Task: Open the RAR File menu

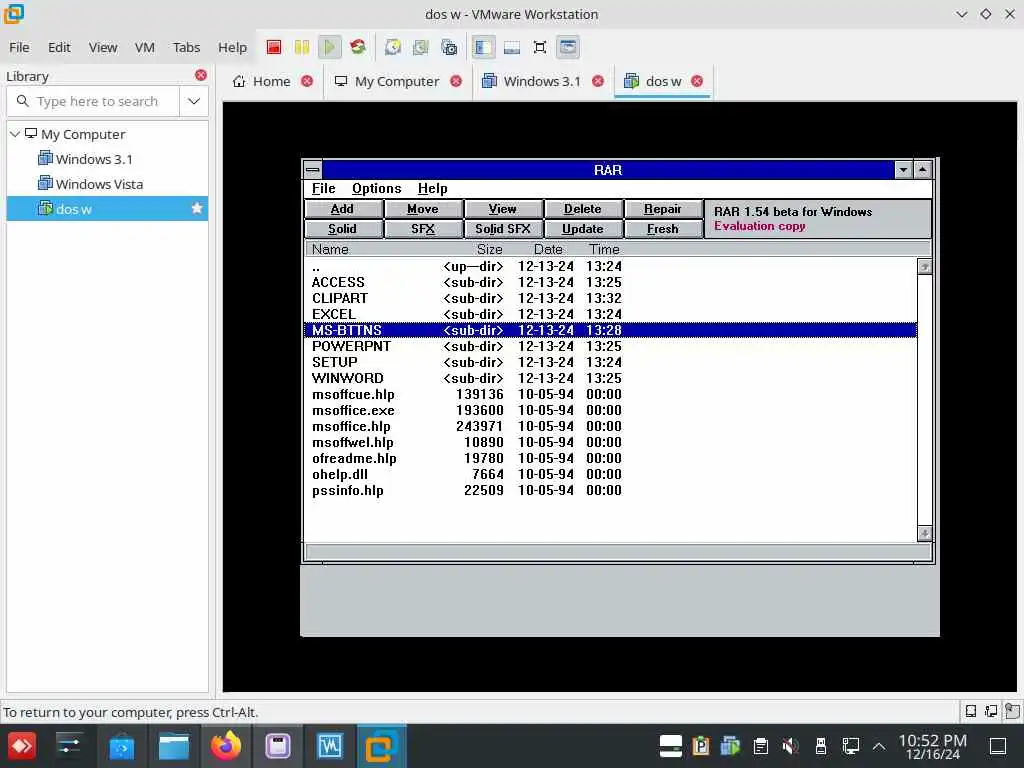Action: tap(323, 188)
